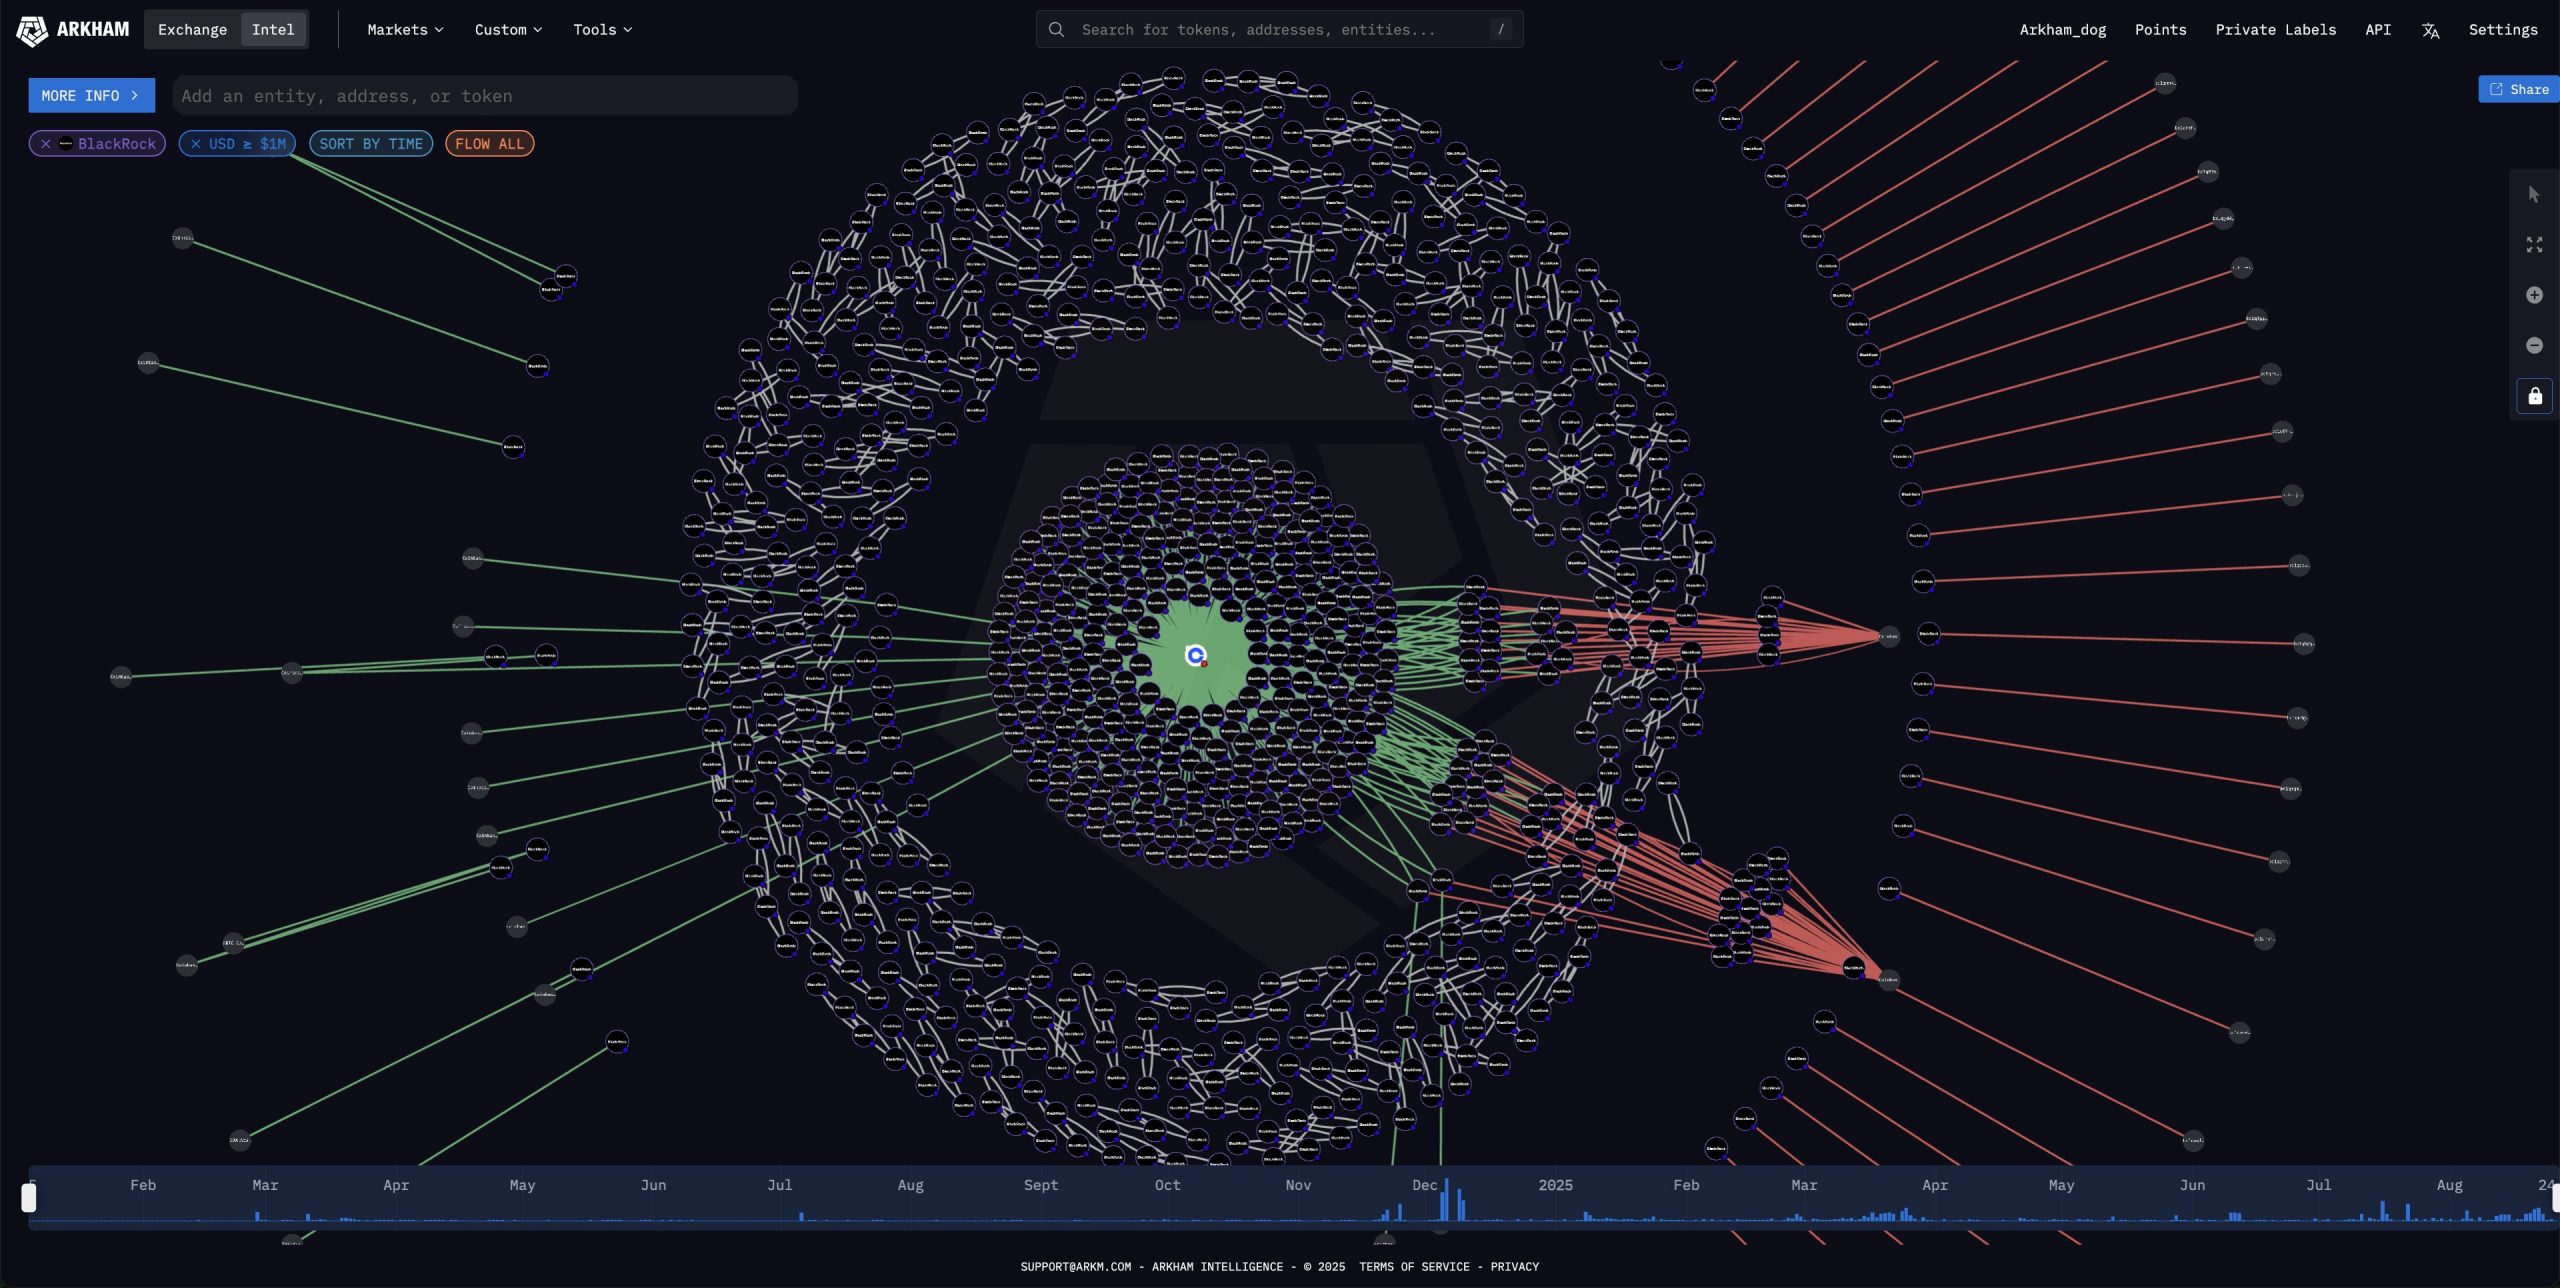Remove the BlackRock filter chip
The height and width of the screenshot is (1288, 2560).
46,144
